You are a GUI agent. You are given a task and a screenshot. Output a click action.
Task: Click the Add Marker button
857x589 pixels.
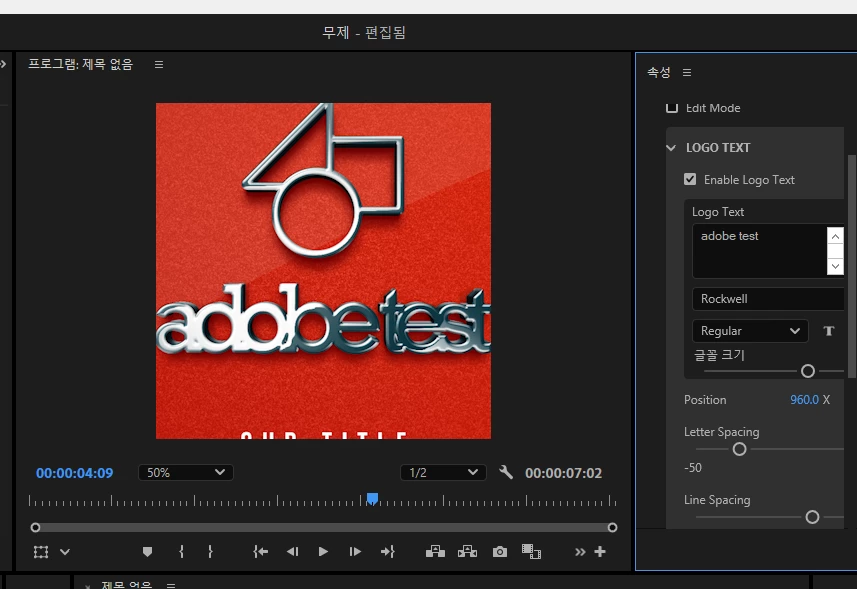(x=147, y=552)
